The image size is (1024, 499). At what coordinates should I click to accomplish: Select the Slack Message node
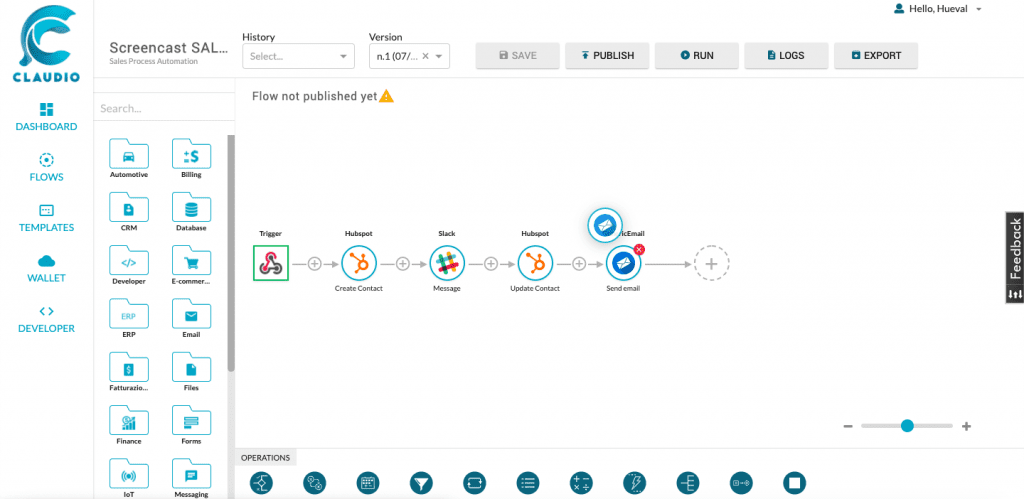tap(447, 263)
